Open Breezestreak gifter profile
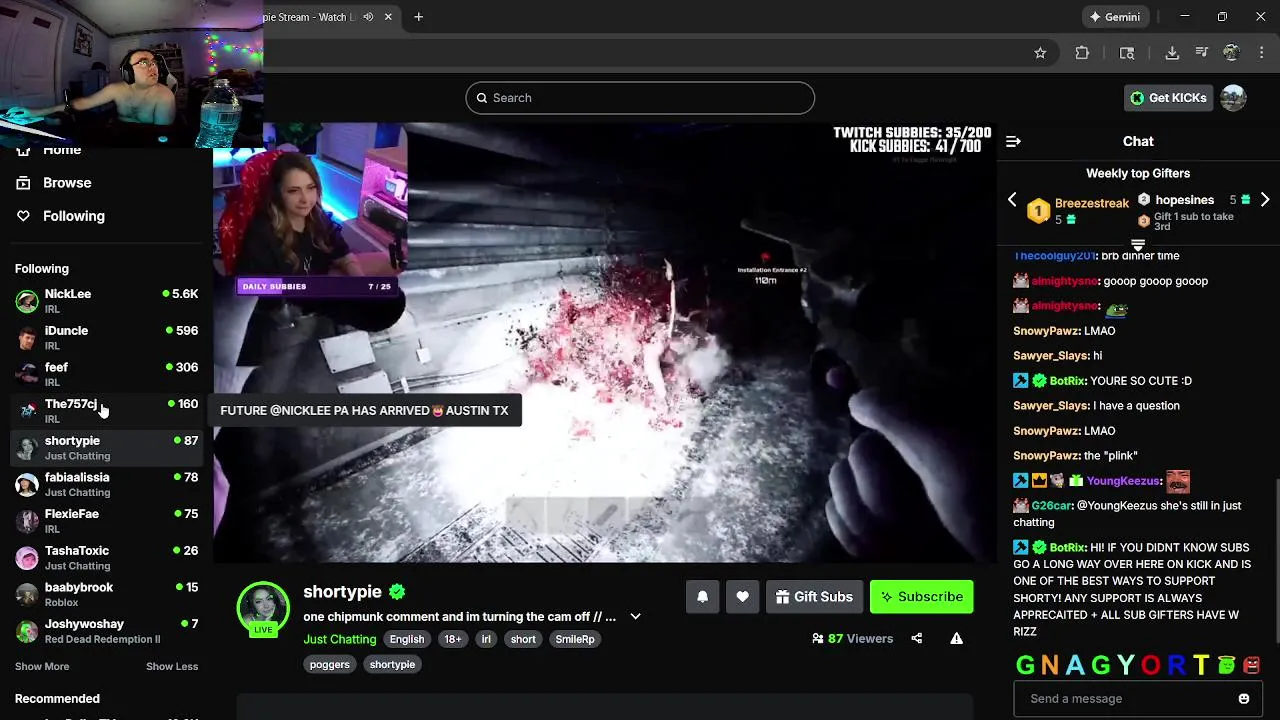 pyautogui.click(x=1091, y=203)
